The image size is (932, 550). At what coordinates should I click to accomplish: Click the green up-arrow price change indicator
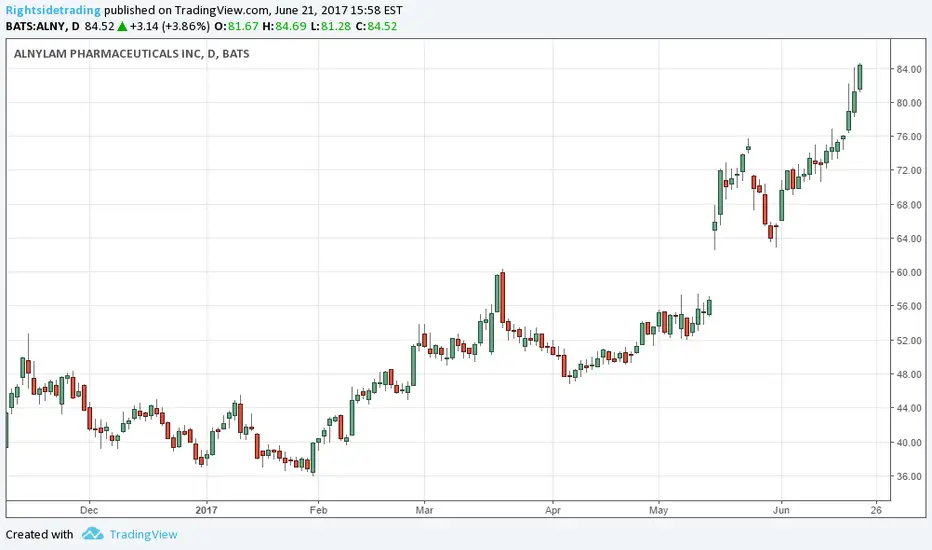point(122,26)
